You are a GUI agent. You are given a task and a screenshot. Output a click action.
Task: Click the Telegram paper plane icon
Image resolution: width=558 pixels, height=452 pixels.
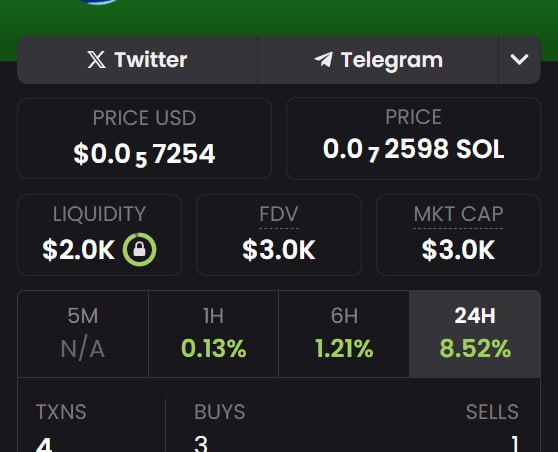pos(323,59)
